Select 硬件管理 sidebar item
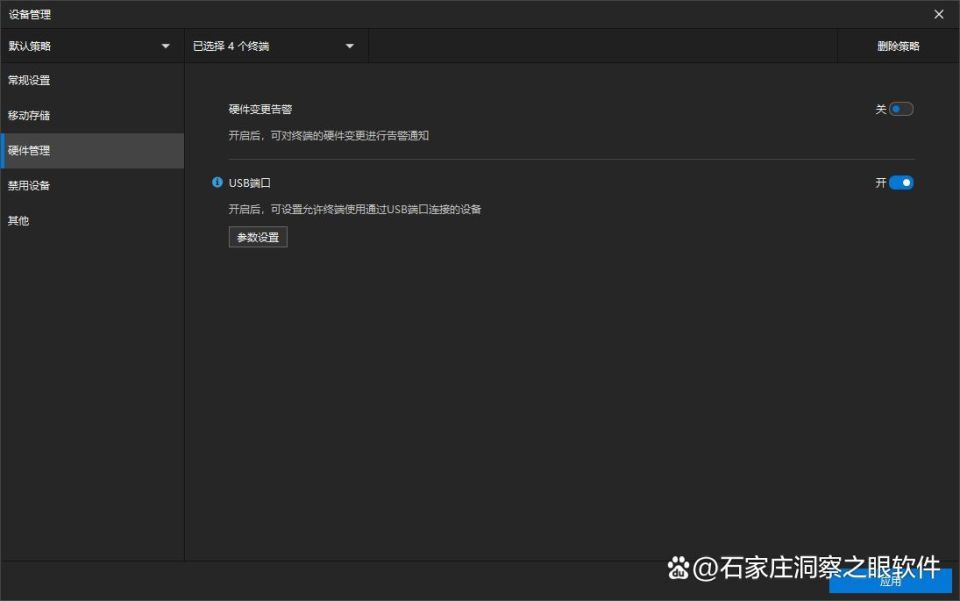 coord(92,151)
